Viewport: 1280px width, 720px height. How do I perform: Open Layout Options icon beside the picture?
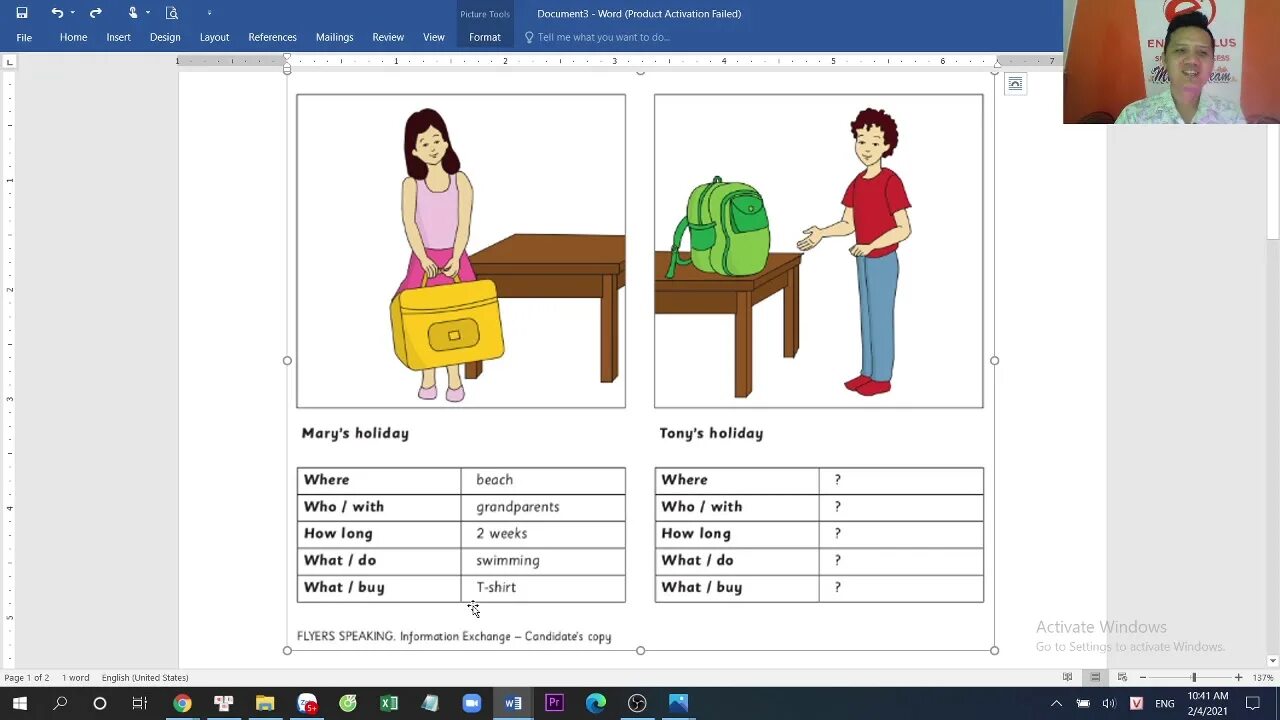pyautogui.click(x=1015, y=84)
